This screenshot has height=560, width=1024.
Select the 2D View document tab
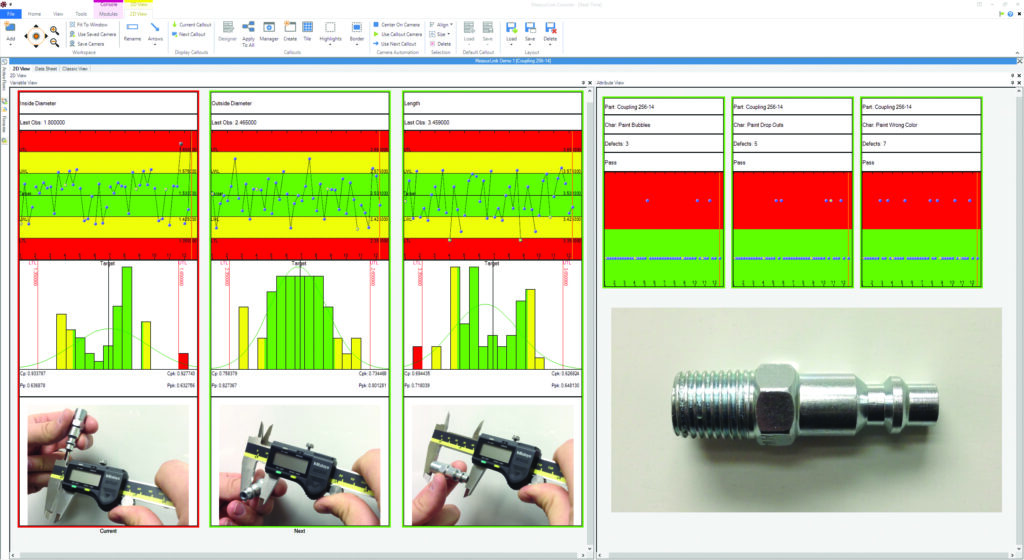21,69
